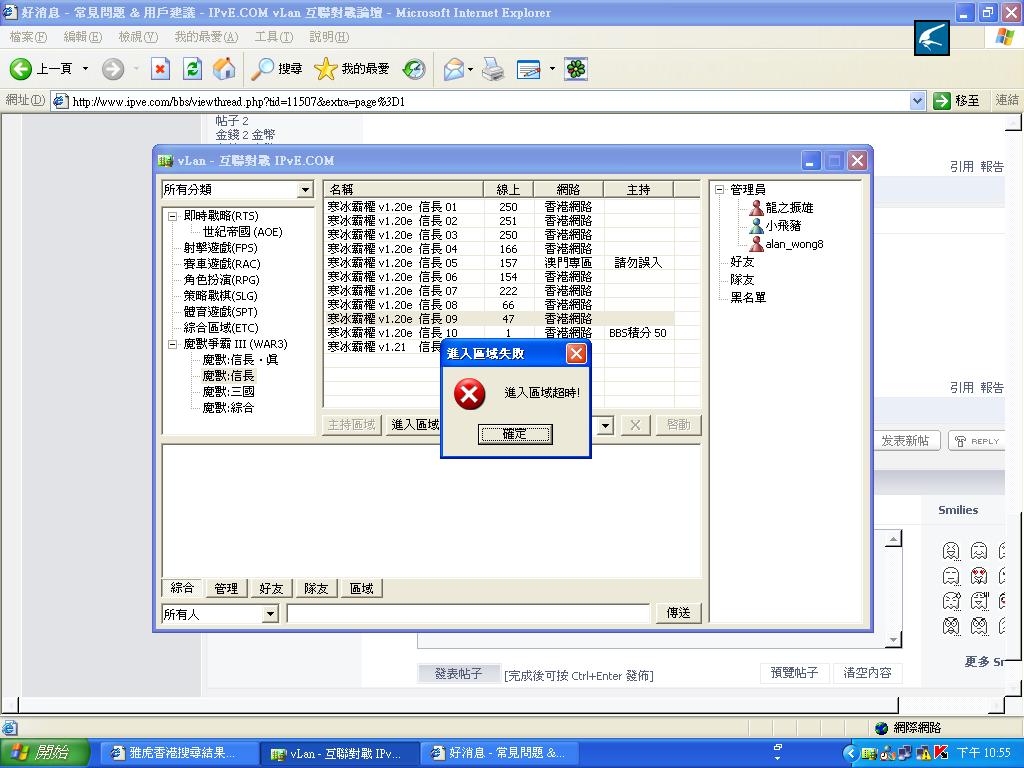
Task: Switch to the 好友 chat tab
Action: pyautogui.click(x=271, y=589)
